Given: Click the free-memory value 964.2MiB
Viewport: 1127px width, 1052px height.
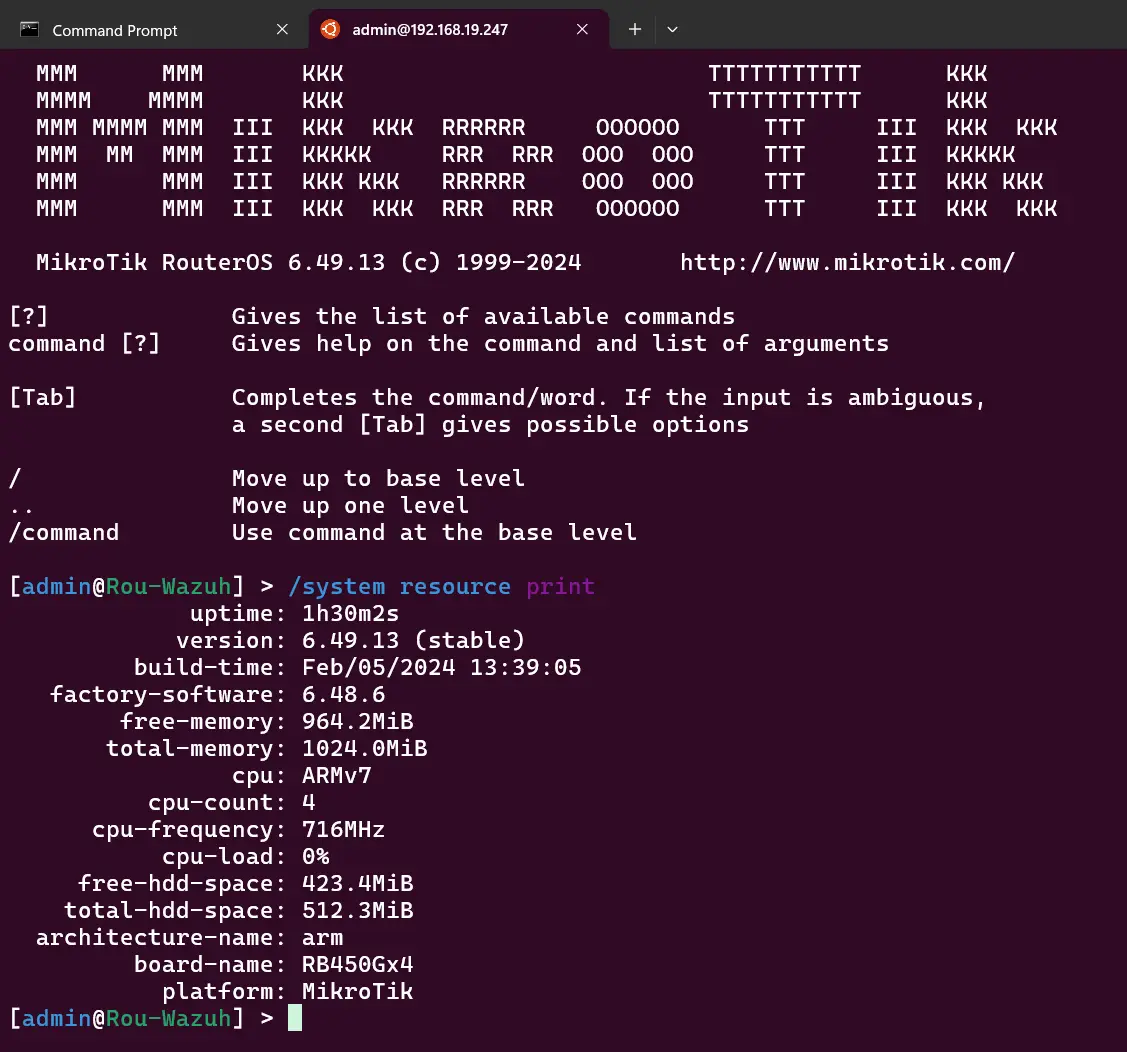Looking at the screenshot, I should pos(357,722).
